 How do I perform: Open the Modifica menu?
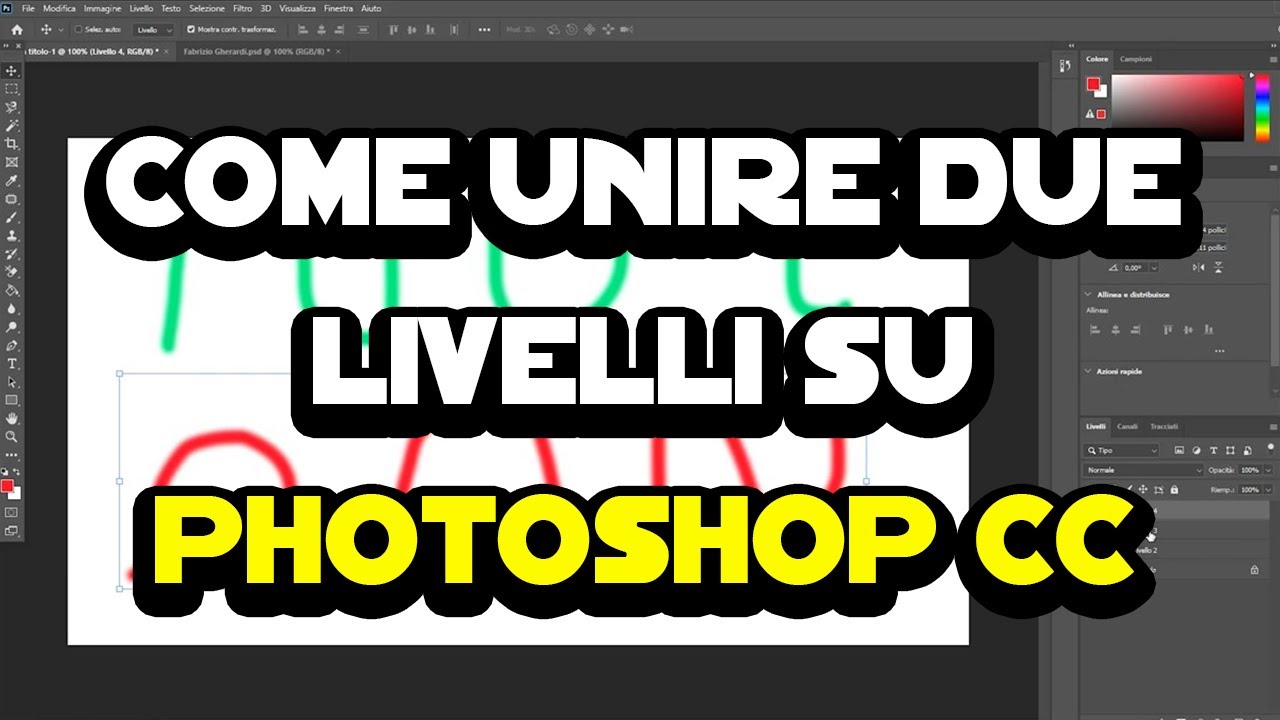[x=59, y=8]
